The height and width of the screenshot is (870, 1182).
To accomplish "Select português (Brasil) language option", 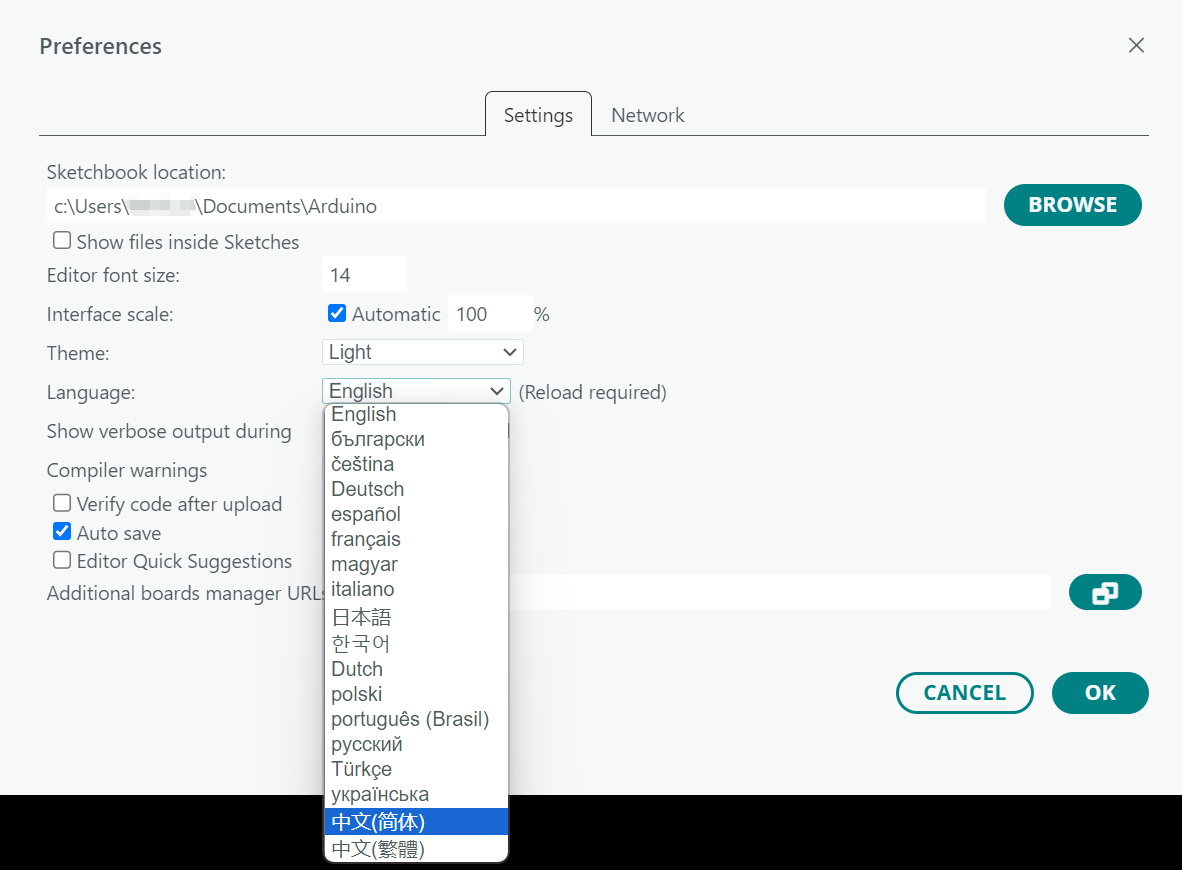I will tap(410, 719).
